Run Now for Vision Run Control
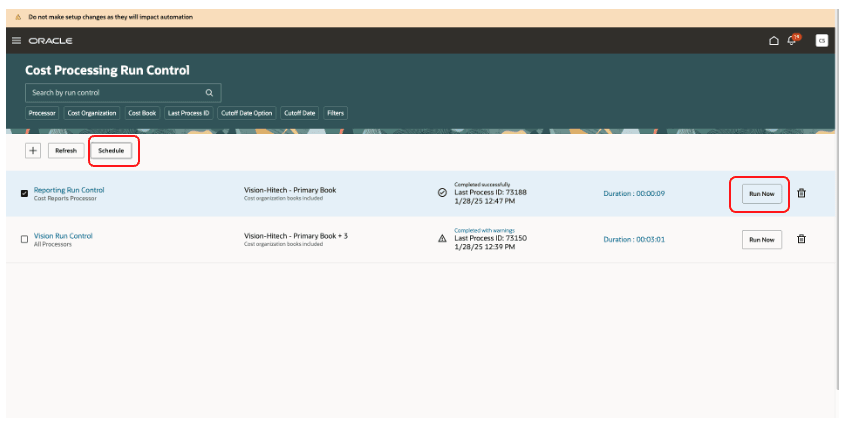The height and width of the screenshot is (442, 862). coord(761,240)
